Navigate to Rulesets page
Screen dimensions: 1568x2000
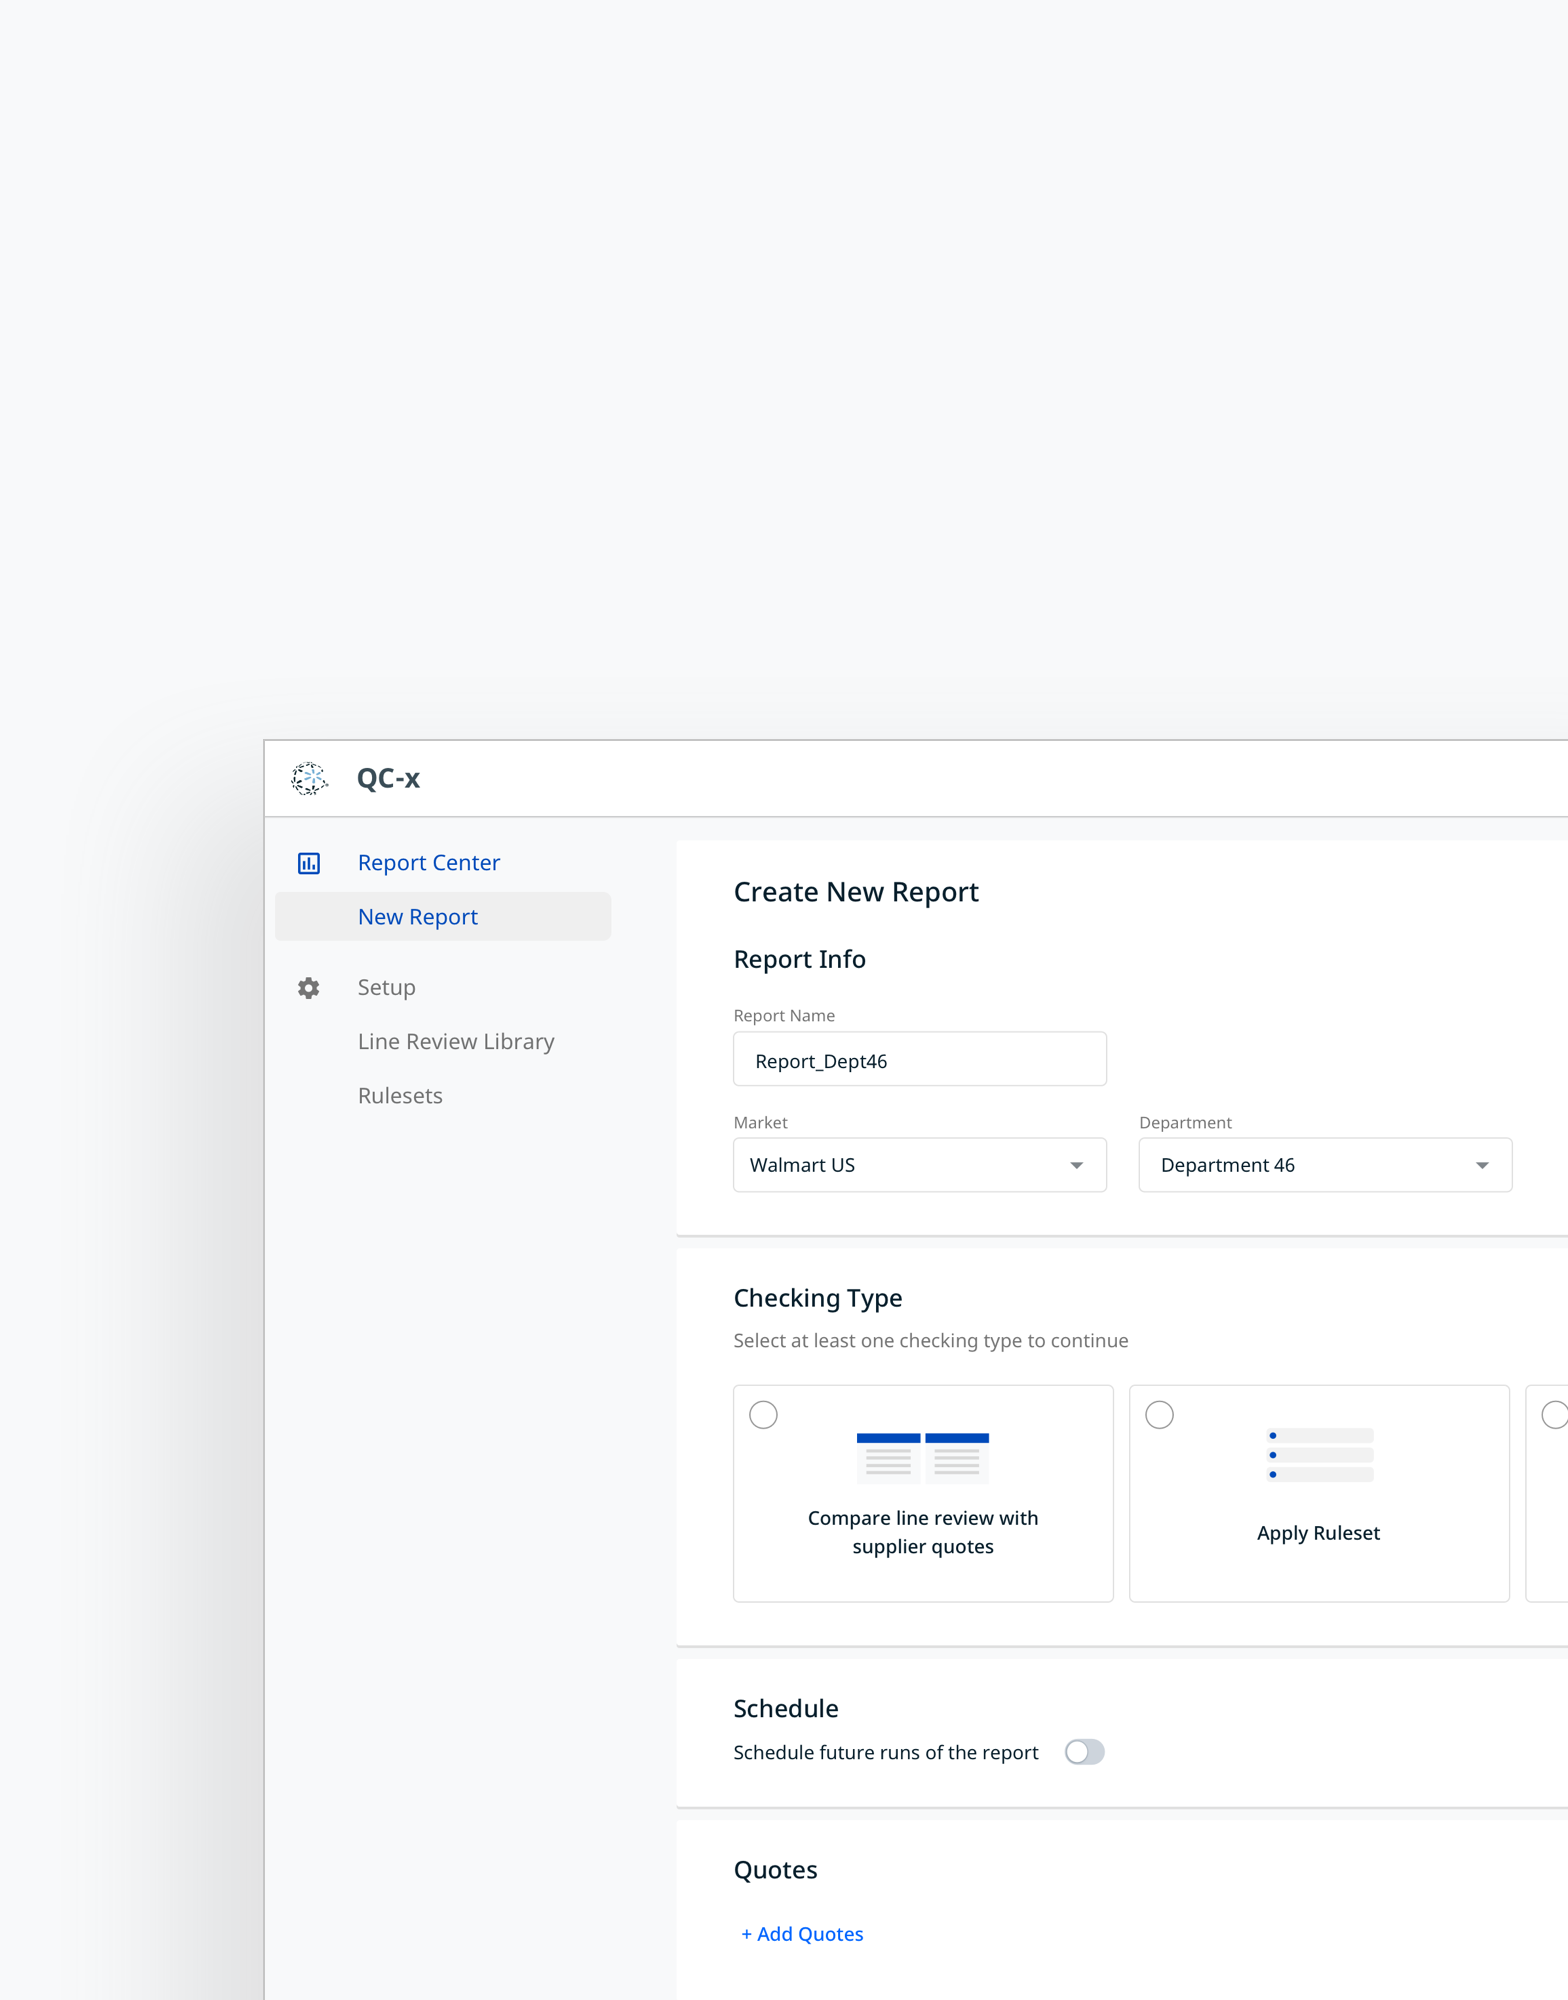400,1096
